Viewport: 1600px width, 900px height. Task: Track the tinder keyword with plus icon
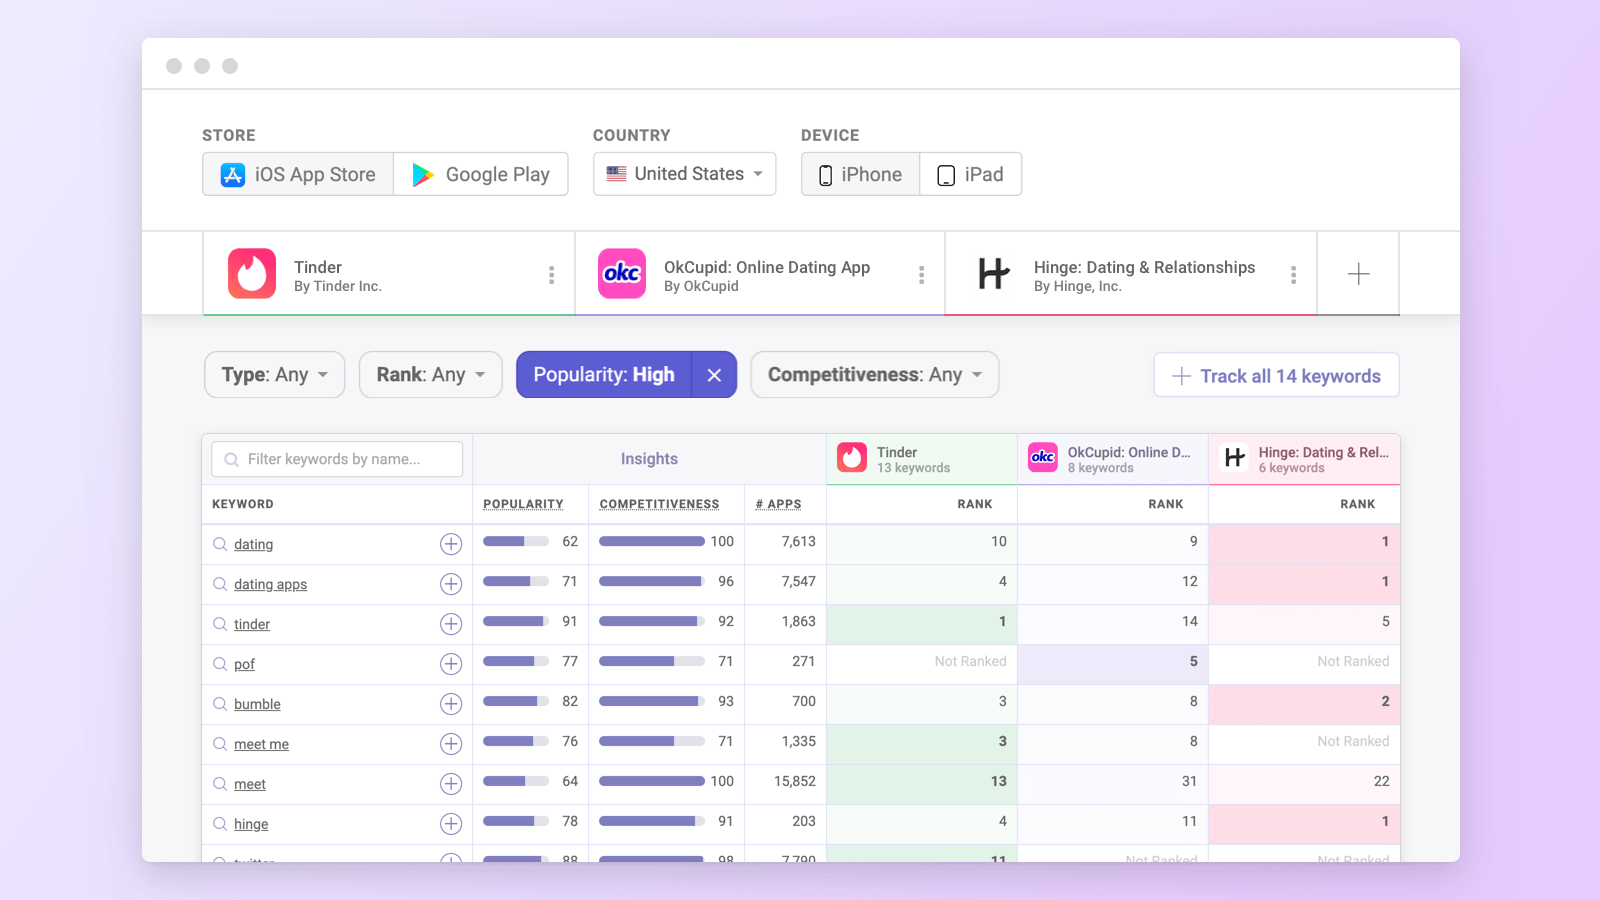pos(451,624)
